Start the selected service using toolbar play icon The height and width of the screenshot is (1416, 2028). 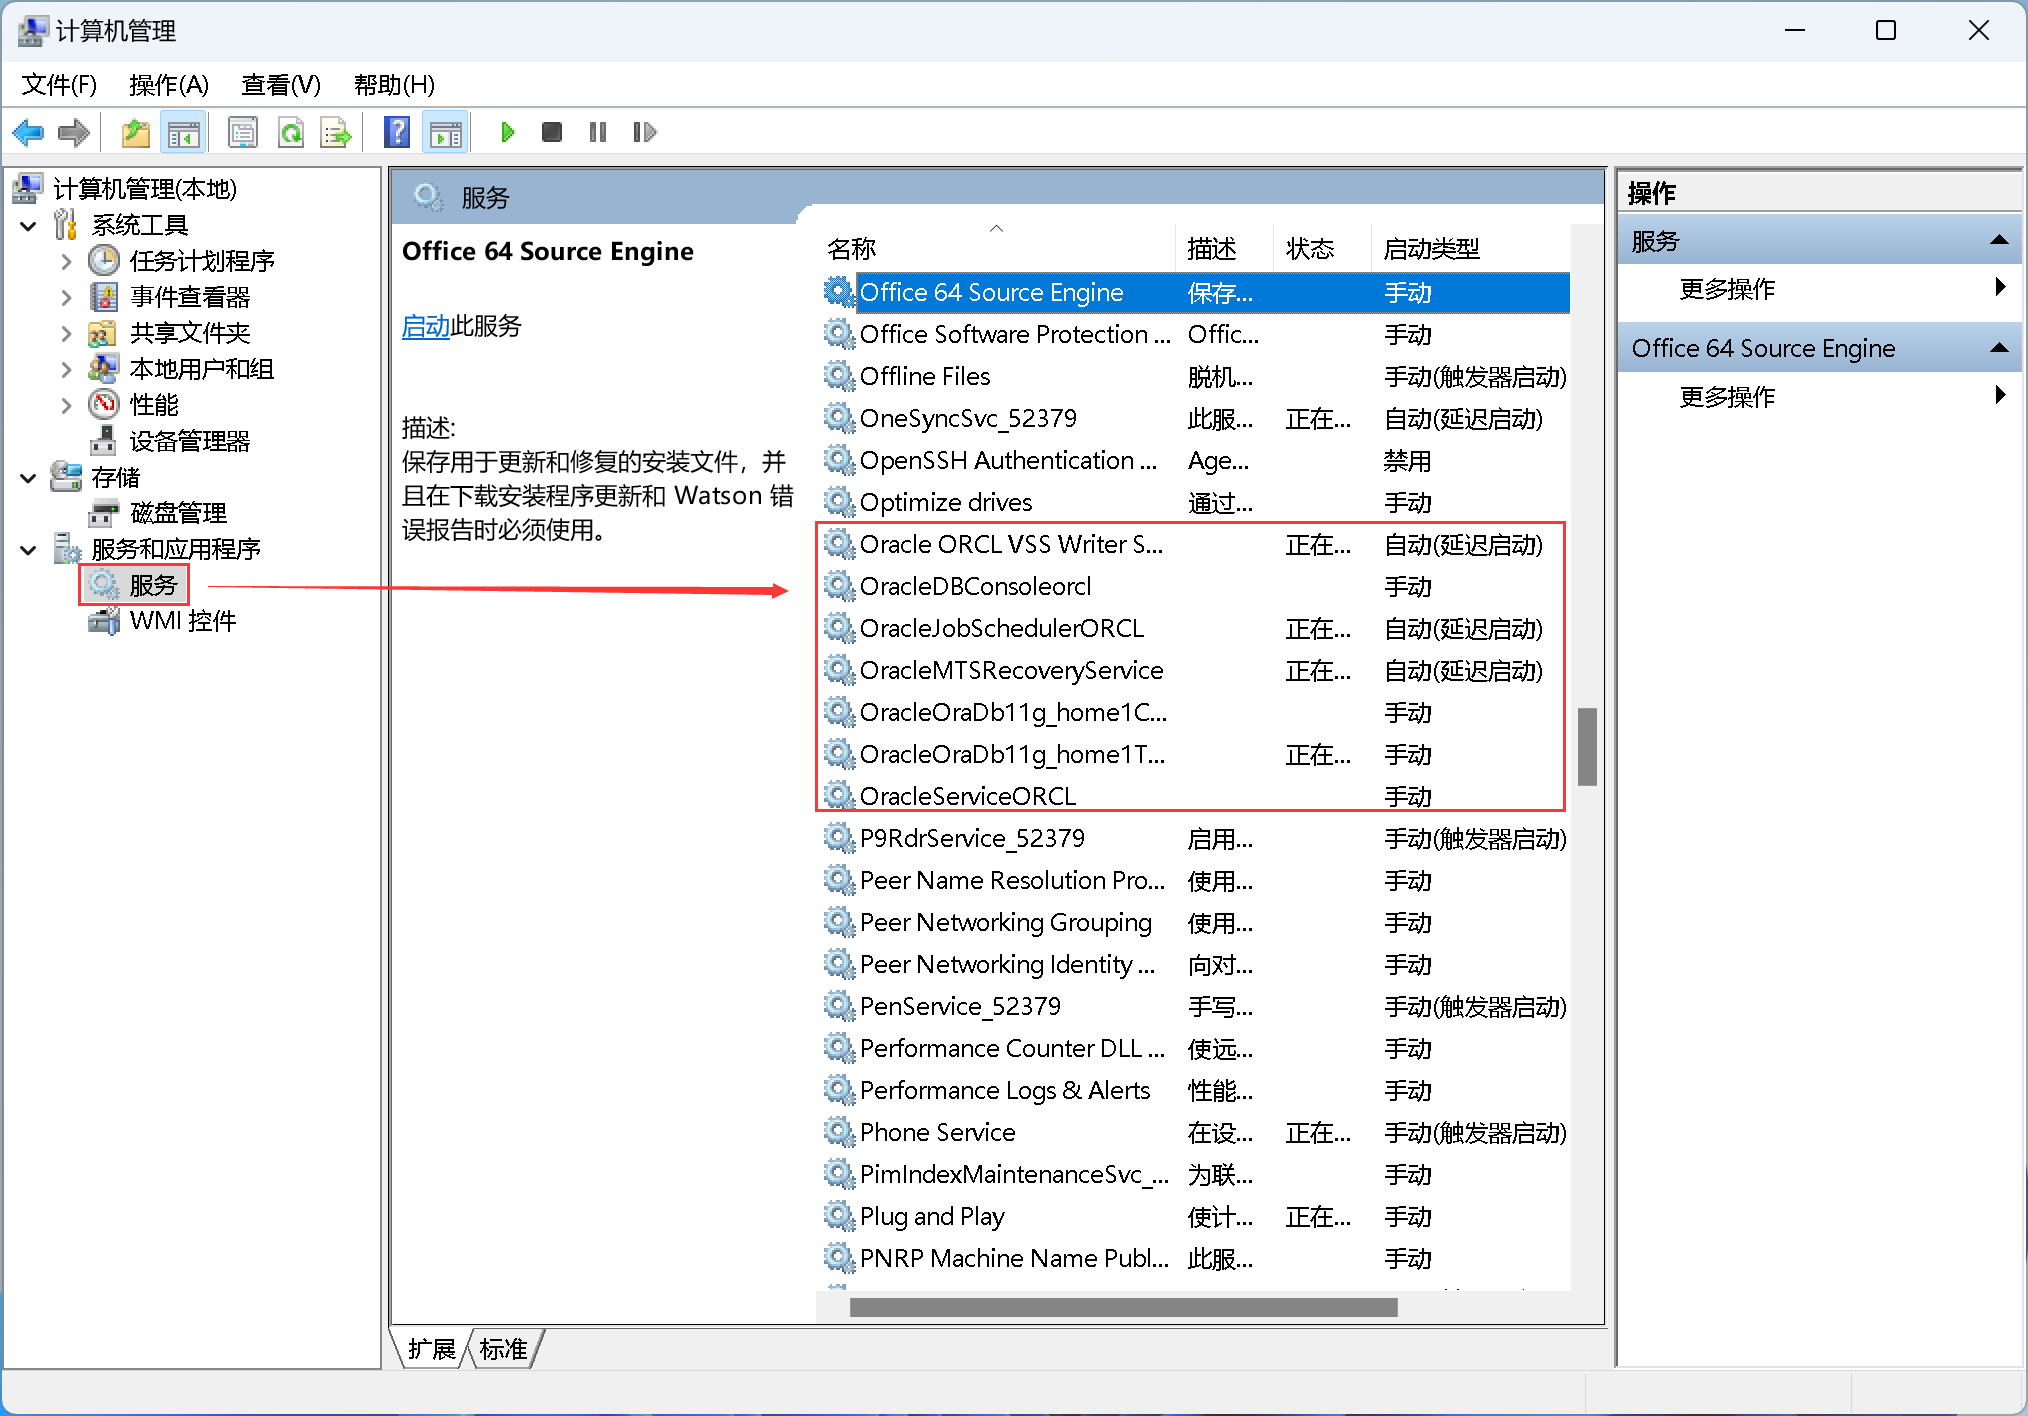pos(507,132)
